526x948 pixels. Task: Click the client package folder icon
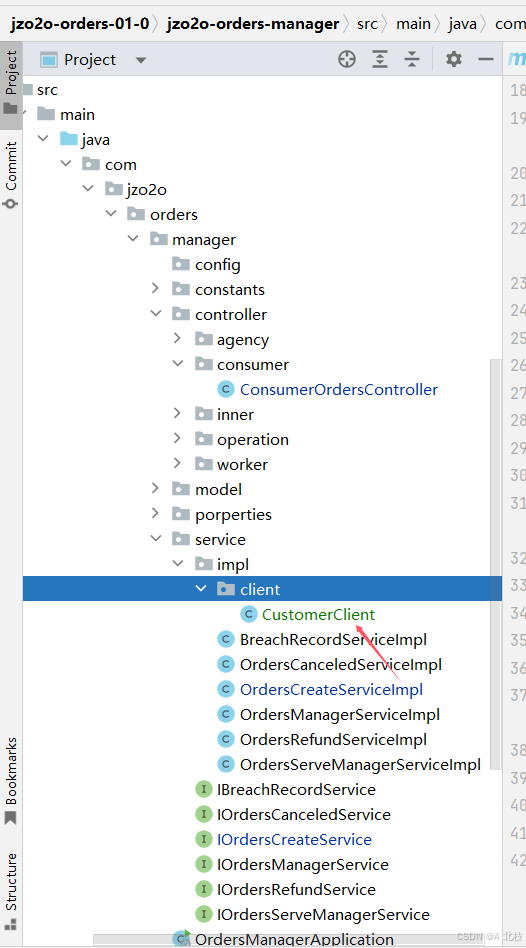(226, 588)
